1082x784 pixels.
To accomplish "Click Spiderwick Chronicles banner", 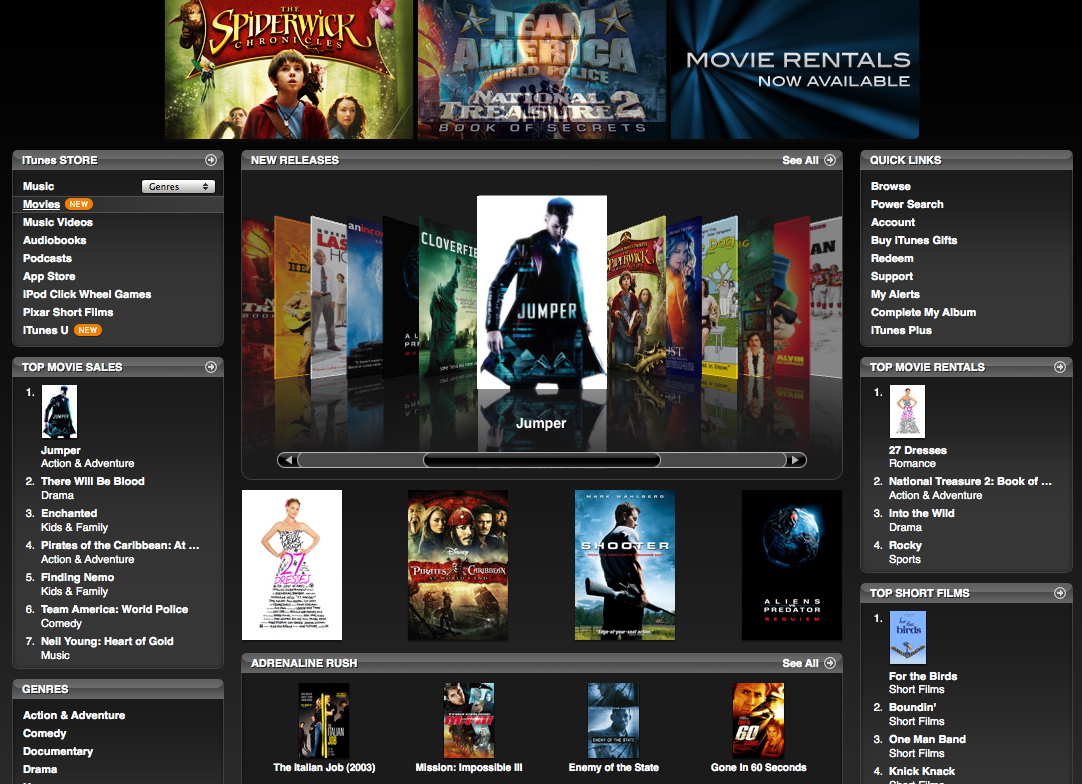I will (288, 69).
